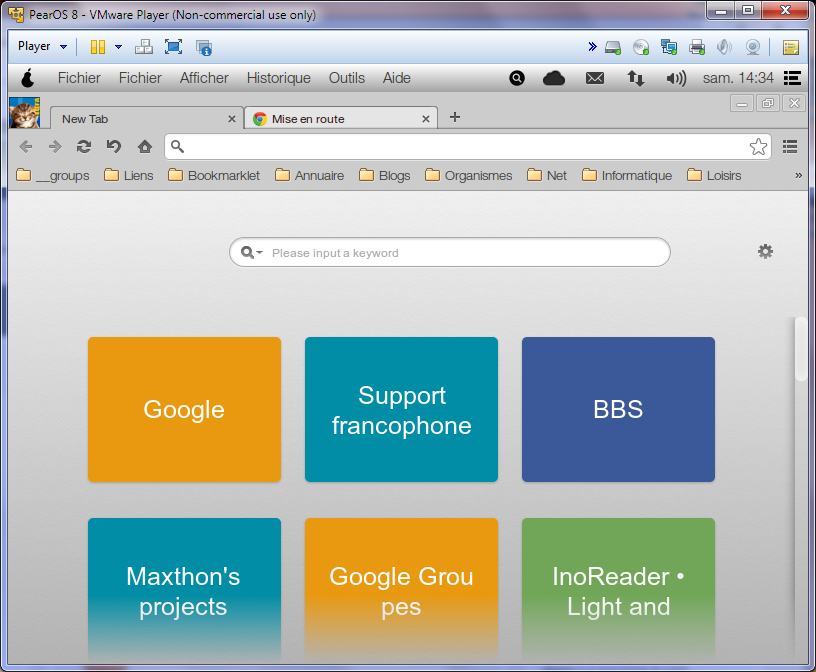
Task: Open a new browser tab with plus
Action: (x=455, y=117)
